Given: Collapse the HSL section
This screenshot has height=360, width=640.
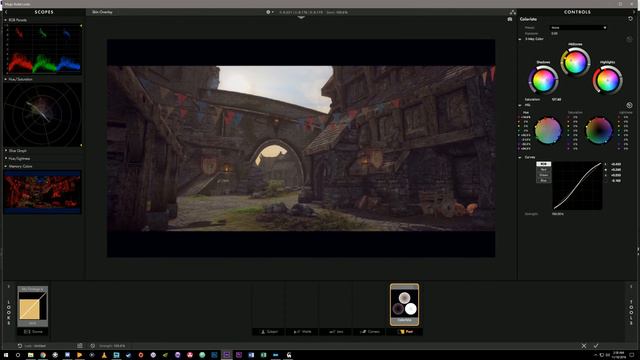Looking at the screenshot, I should pos(520,105).
